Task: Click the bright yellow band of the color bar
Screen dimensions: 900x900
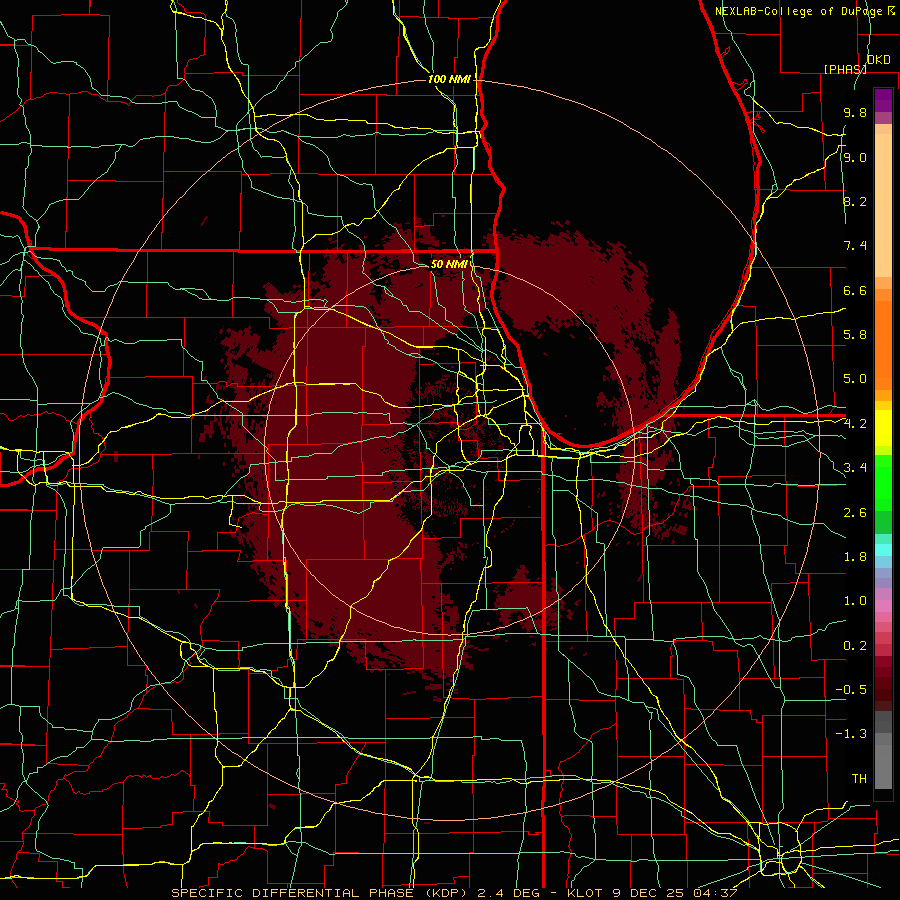Action: point(883,428)
